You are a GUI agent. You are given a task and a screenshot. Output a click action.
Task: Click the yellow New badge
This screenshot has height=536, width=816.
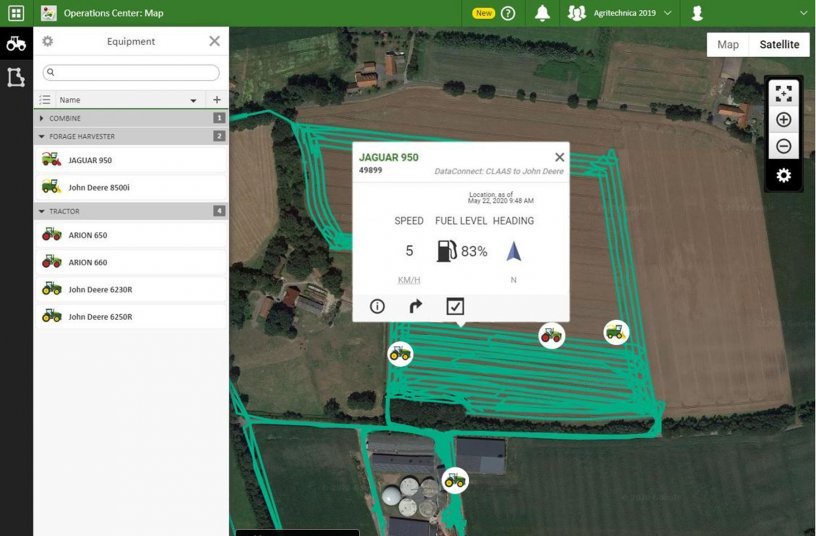[483, 13]
